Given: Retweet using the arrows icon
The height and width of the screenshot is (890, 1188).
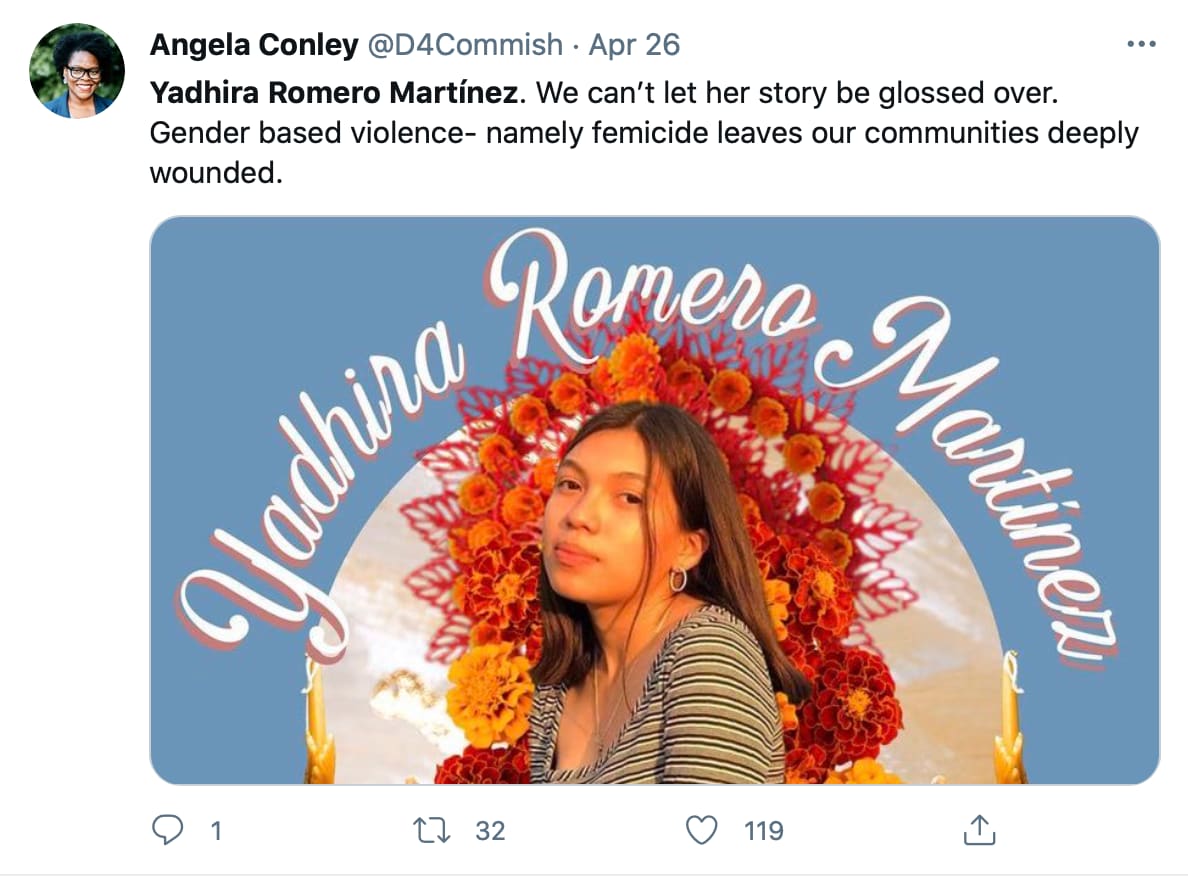Looking at the screenshot, I should (x=431, y=830).
